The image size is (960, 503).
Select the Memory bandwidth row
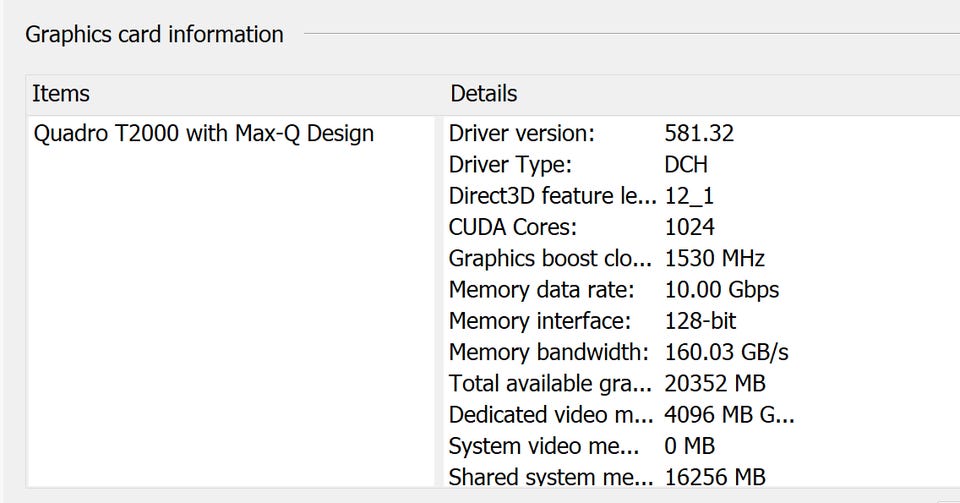[549, 353]
